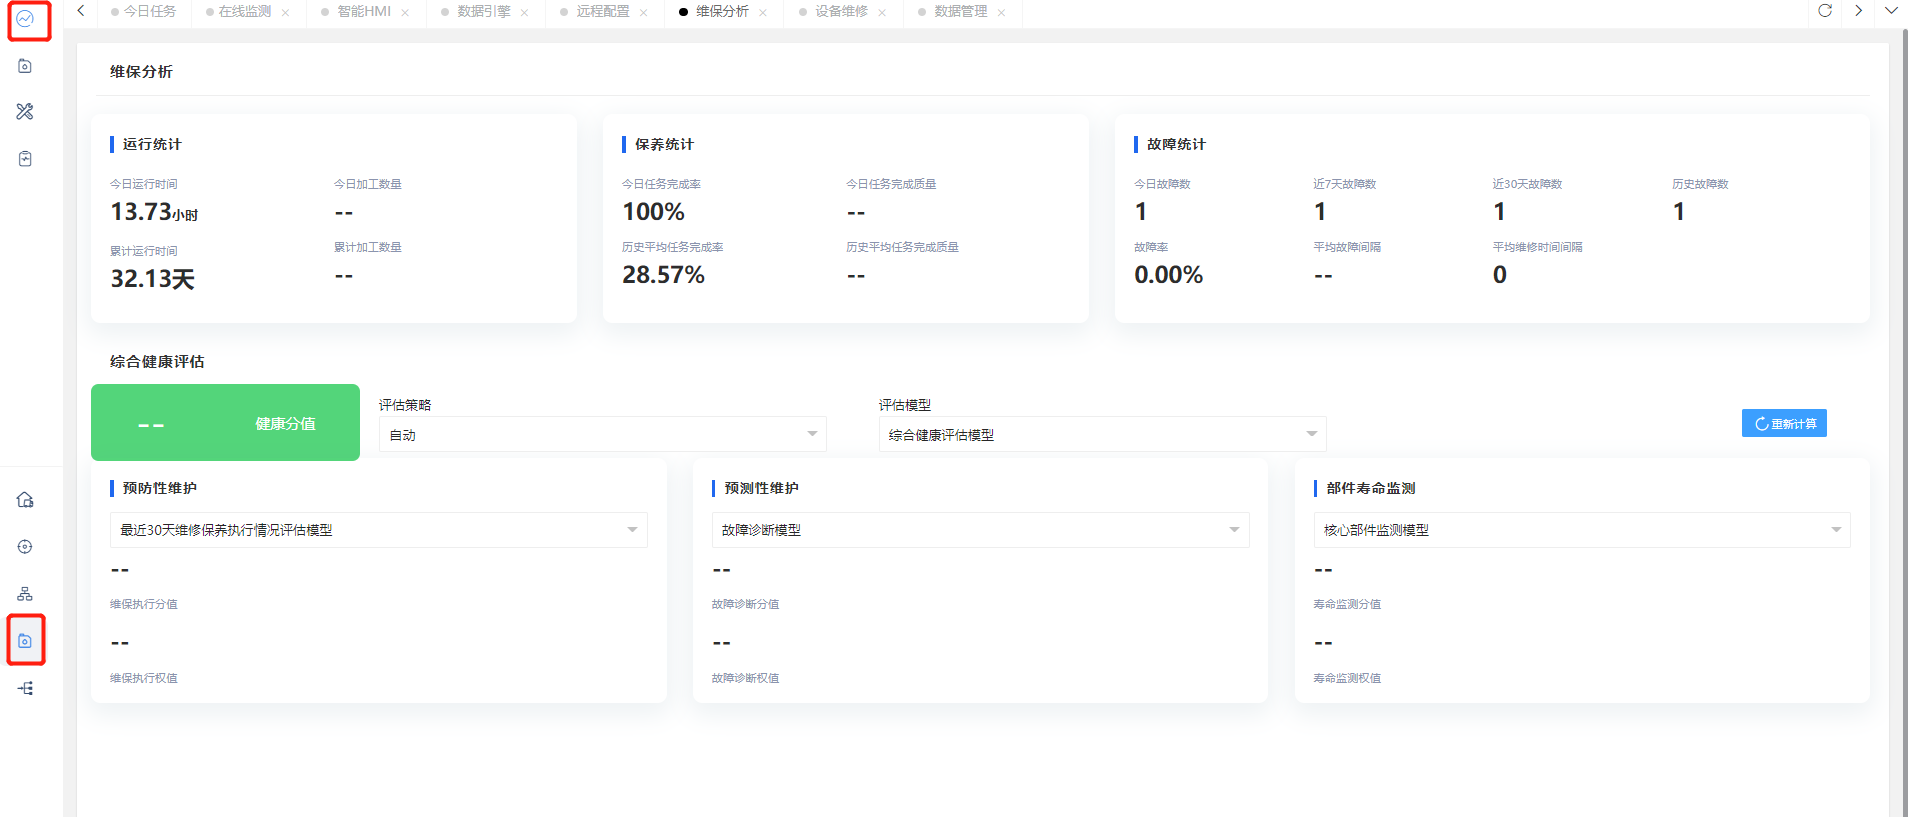Click the green 健康分值 score card
The height and width of the screenshot is (817, 1908).
click(x=225, y=423)
